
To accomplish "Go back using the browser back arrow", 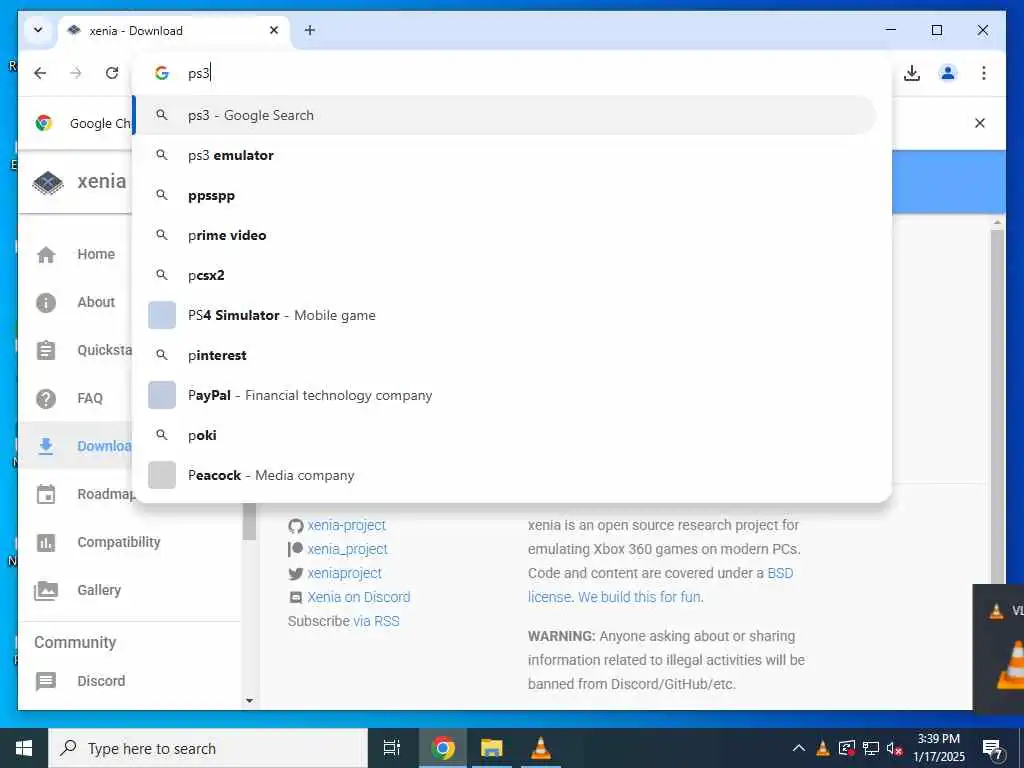I will (x=40, y=73).
